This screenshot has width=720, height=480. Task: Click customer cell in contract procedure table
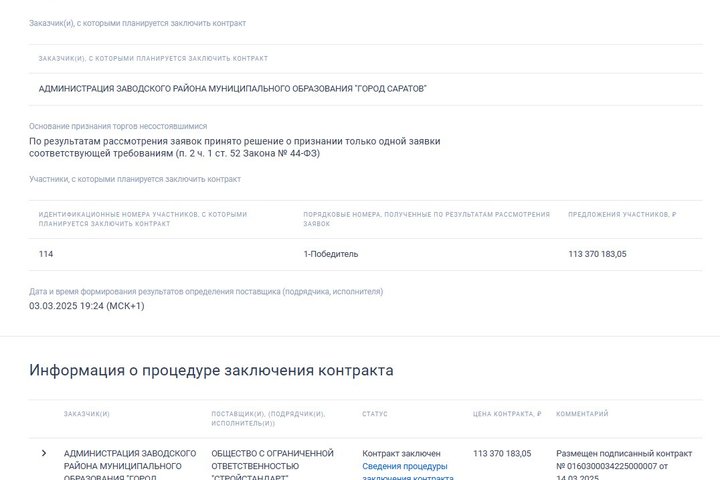pos(130,464)
